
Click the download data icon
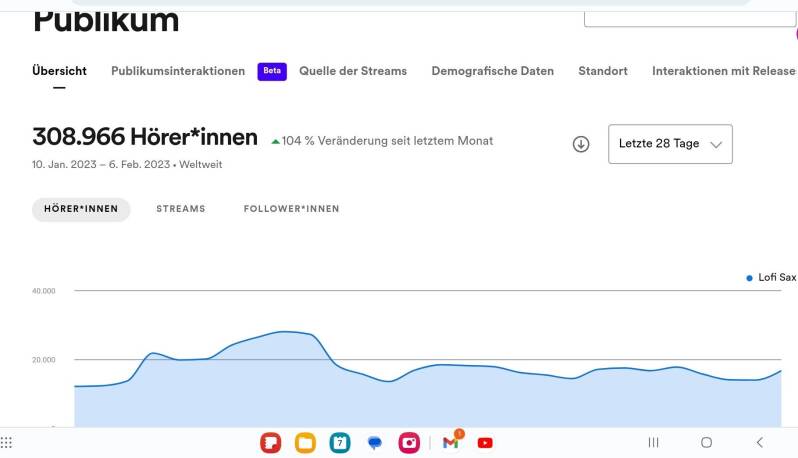pyautogui.click(x=581, y=144)
